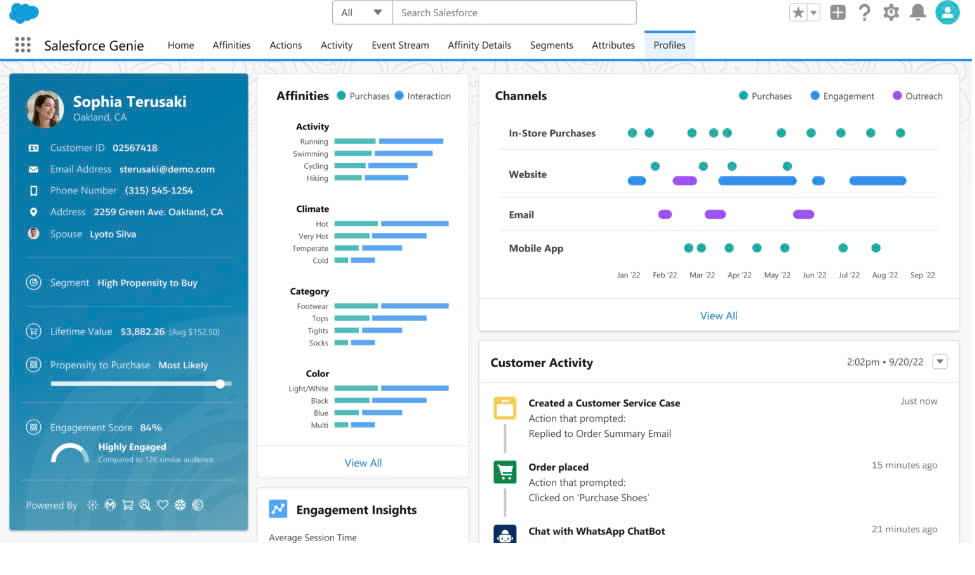This screenshot has width=975, height=575.
Task: Click the favorites star icon
Action: [798, 13]
